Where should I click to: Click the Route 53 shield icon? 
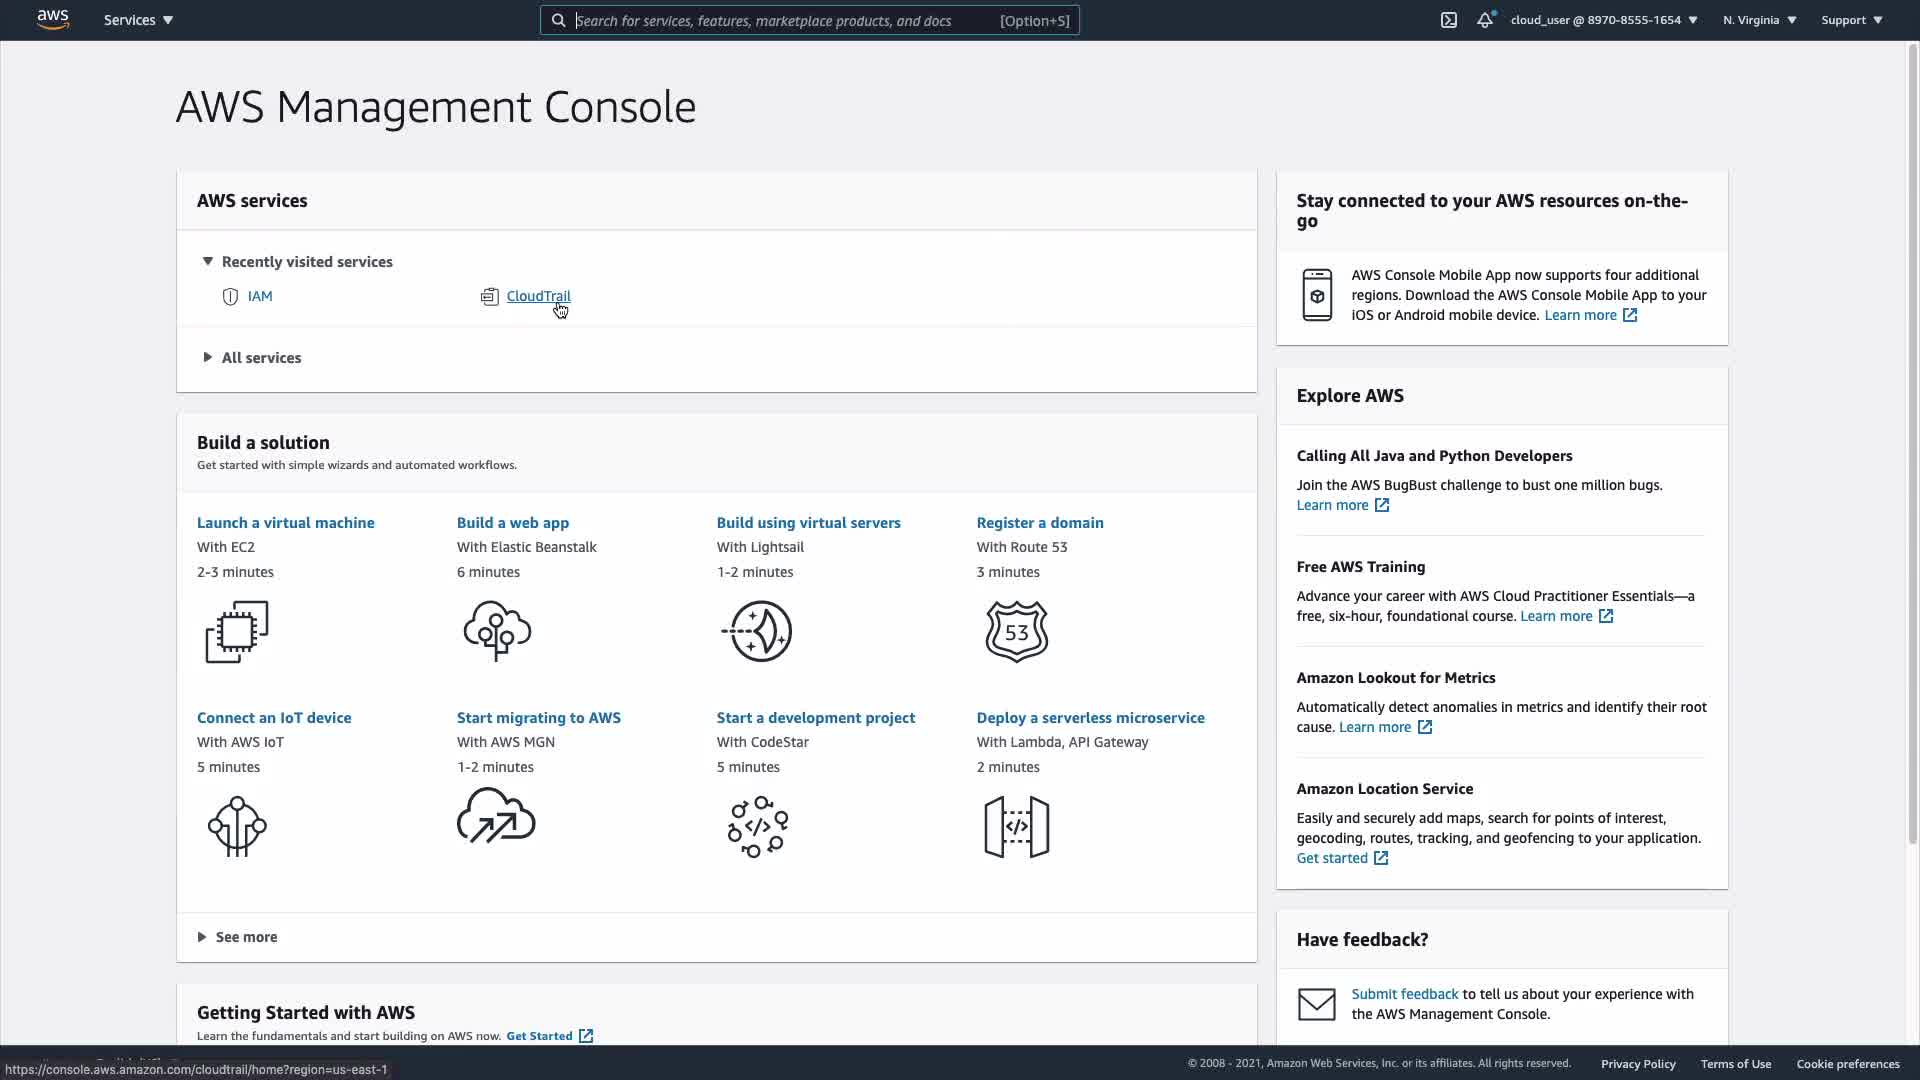[x=1016, y=631]
